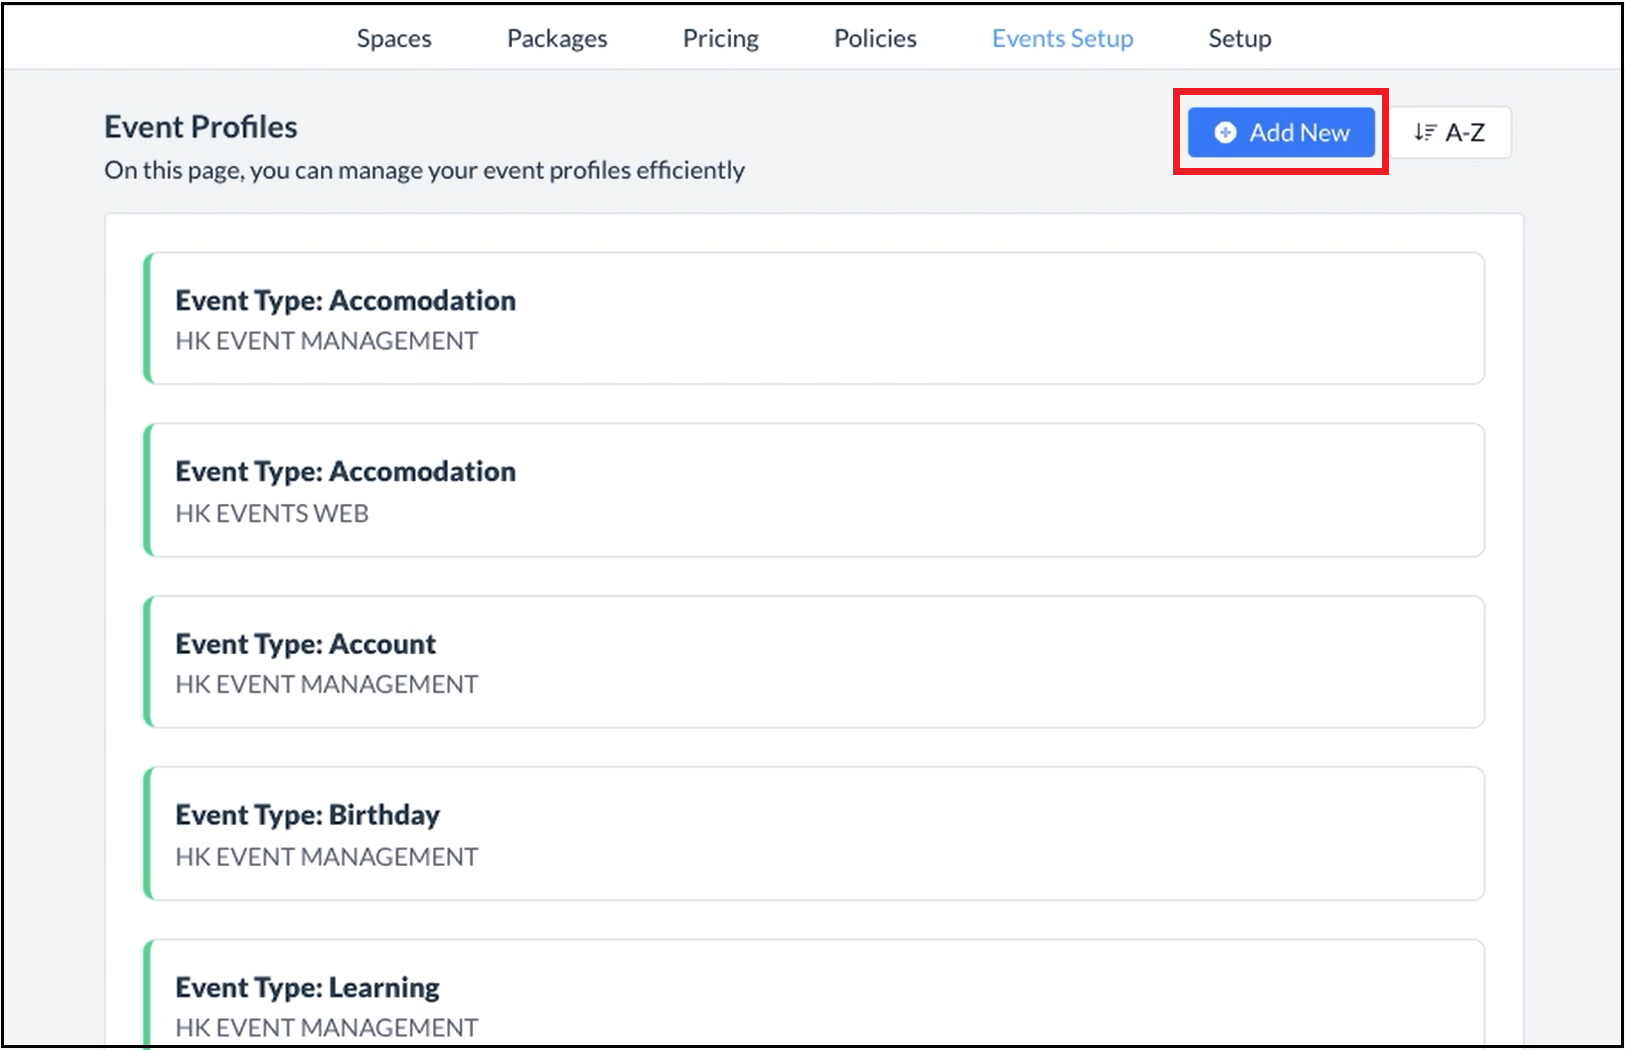The height and width of the screenshot is (1050, 1625).
Task: Click the sort icon beside A-Z
Action: point(1425,132)
